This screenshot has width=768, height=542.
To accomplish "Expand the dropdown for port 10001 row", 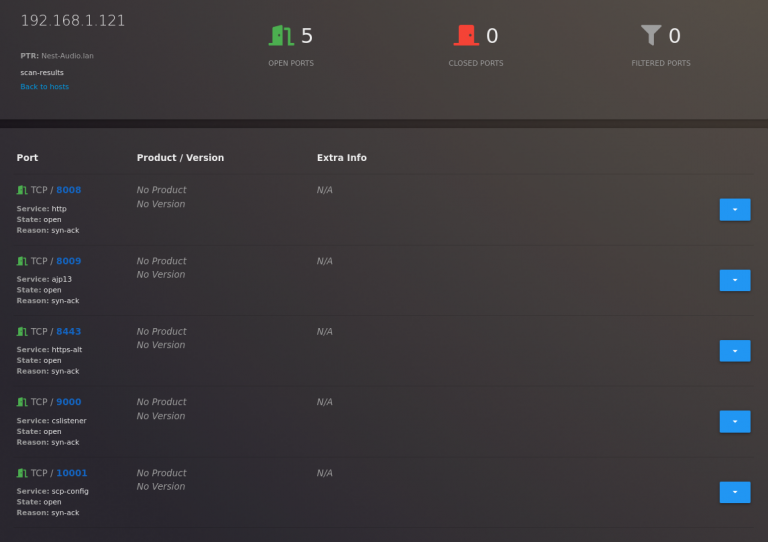I will tap(734, 492).
